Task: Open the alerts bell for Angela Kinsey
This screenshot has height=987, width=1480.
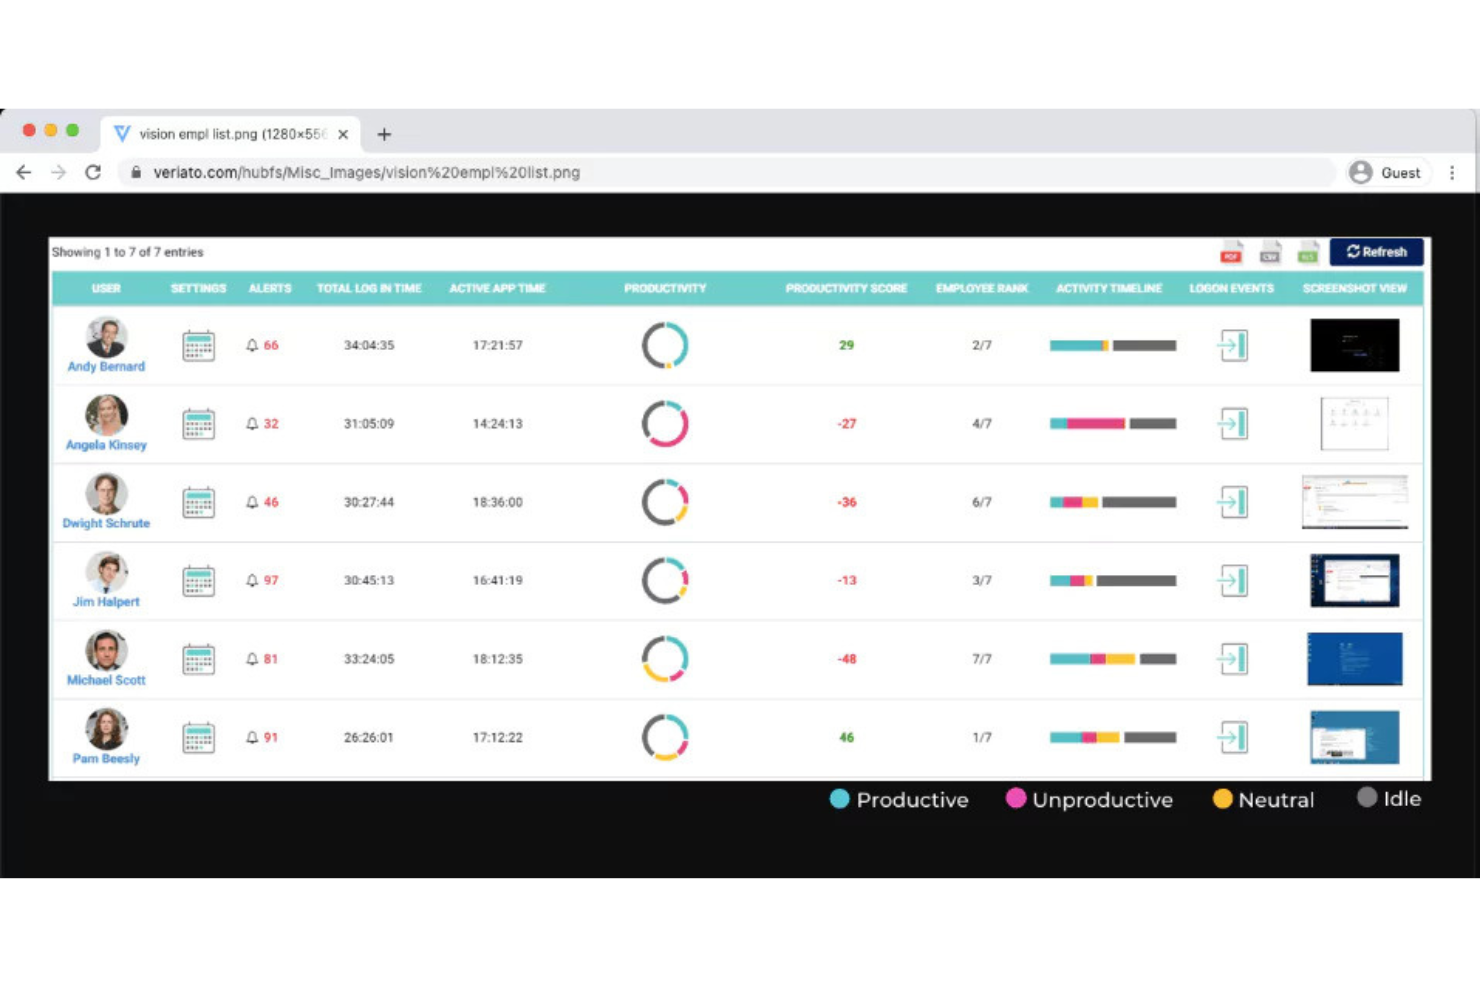Action: tap(262, 423)
